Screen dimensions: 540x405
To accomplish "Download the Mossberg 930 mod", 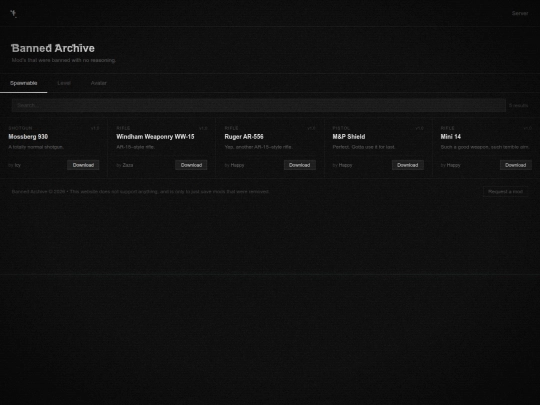I will tap(83, 165).
